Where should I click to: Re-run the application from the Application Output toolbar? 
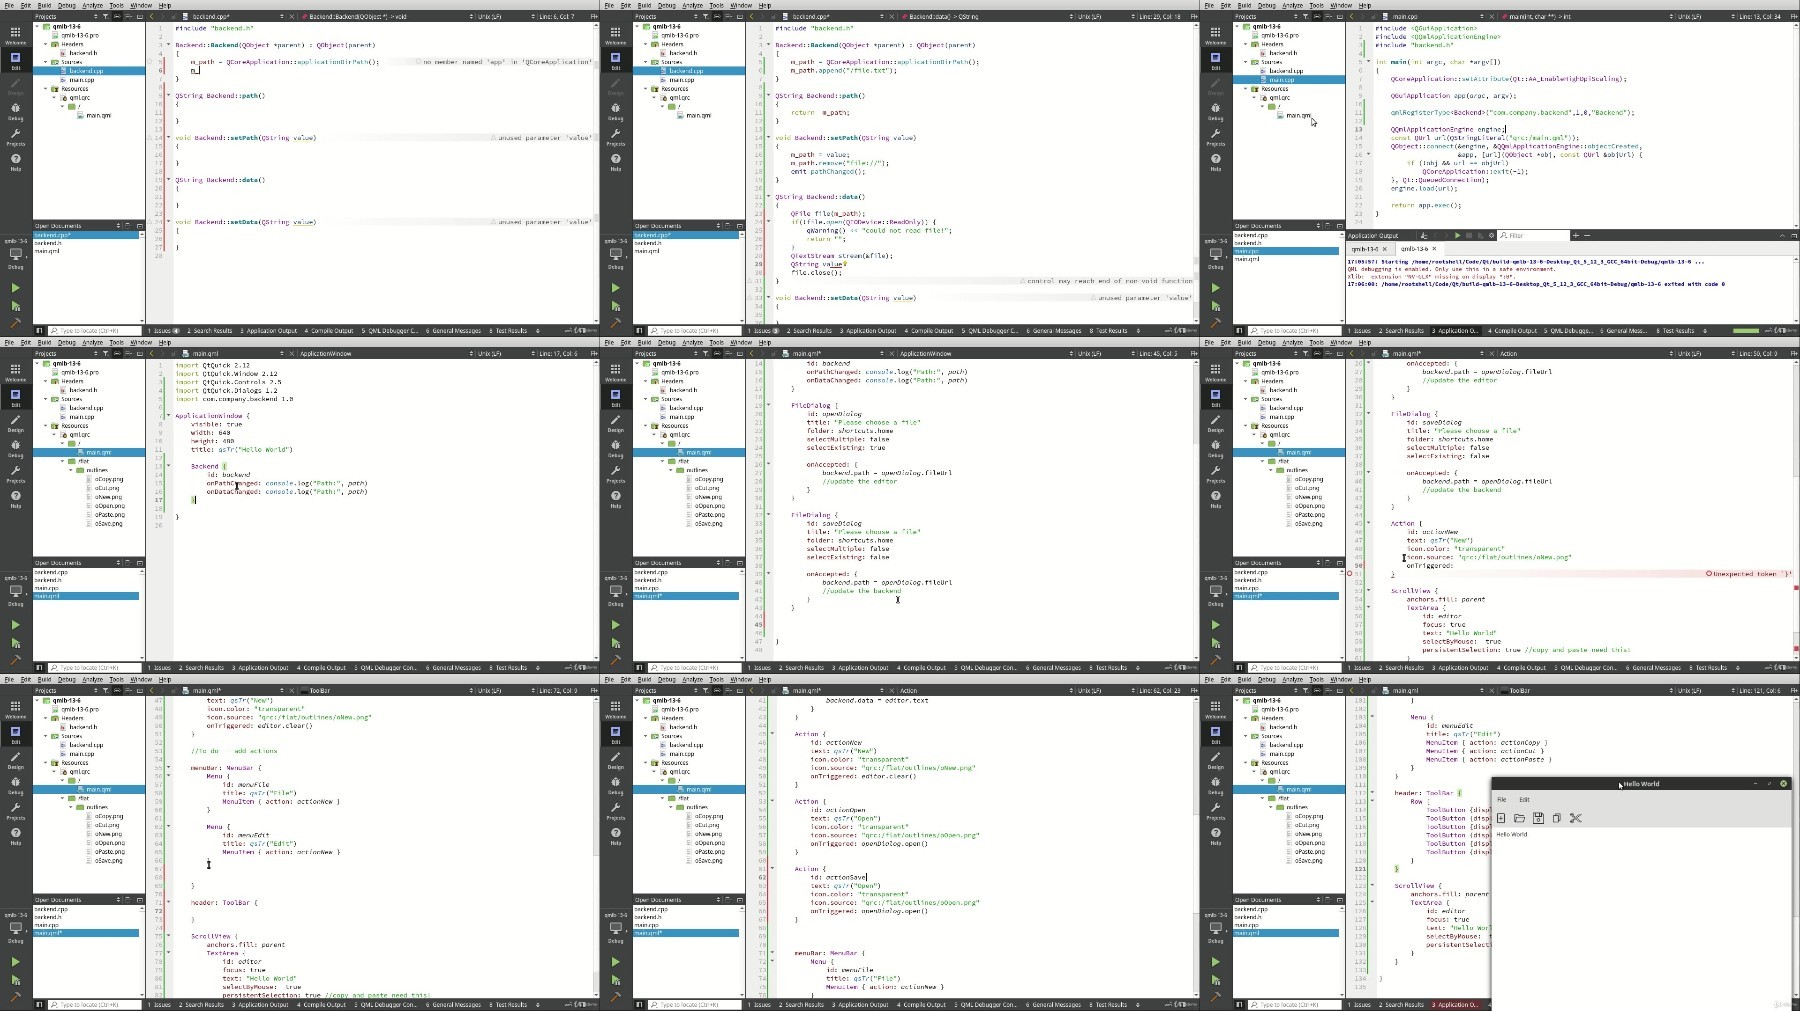pos(1457,236)
